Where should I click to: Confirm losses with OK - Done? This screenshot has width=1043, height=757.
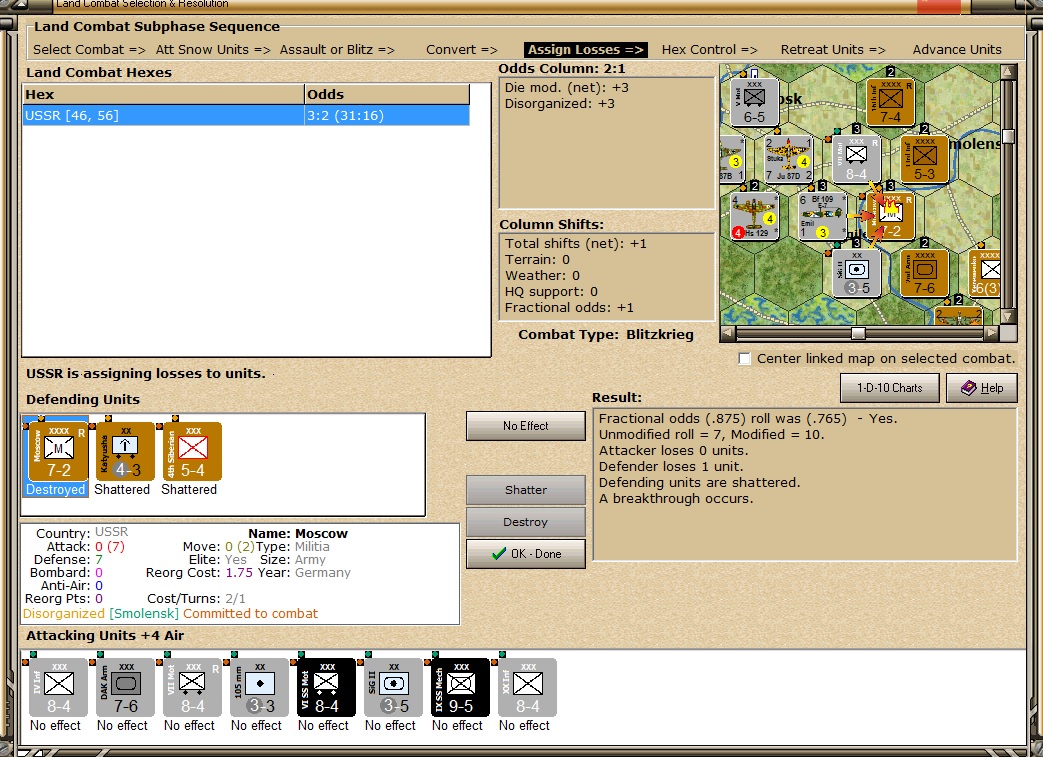pos(525,554)
